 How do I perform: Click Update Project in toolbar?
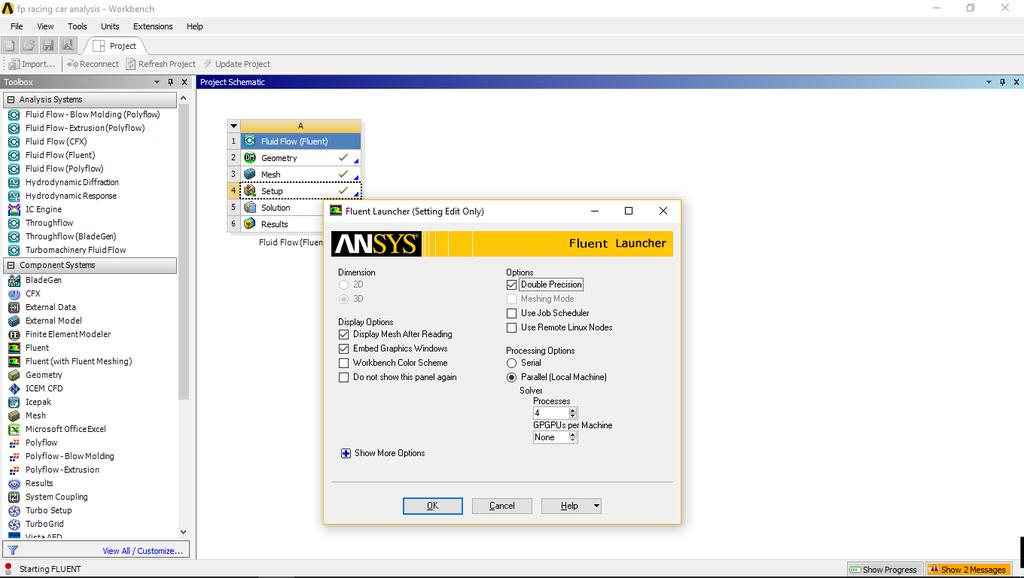(236, 64)
